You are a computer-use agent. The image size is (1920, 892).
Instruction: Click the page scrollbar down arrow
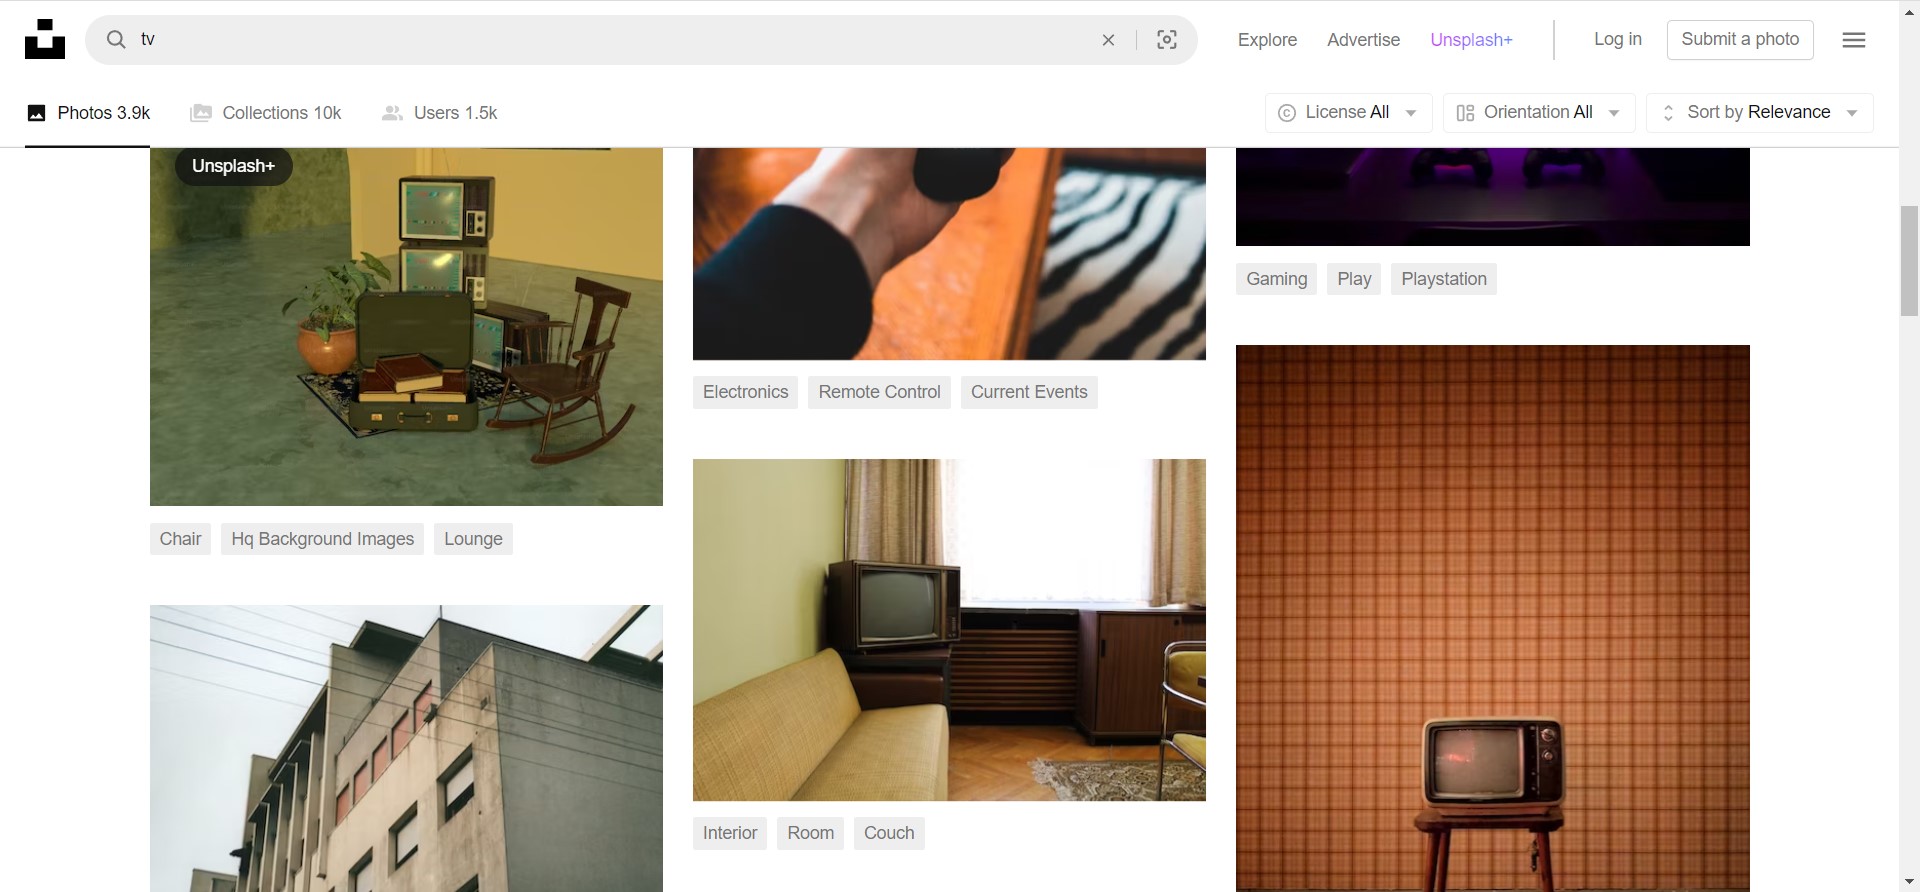pos(1909,882)
